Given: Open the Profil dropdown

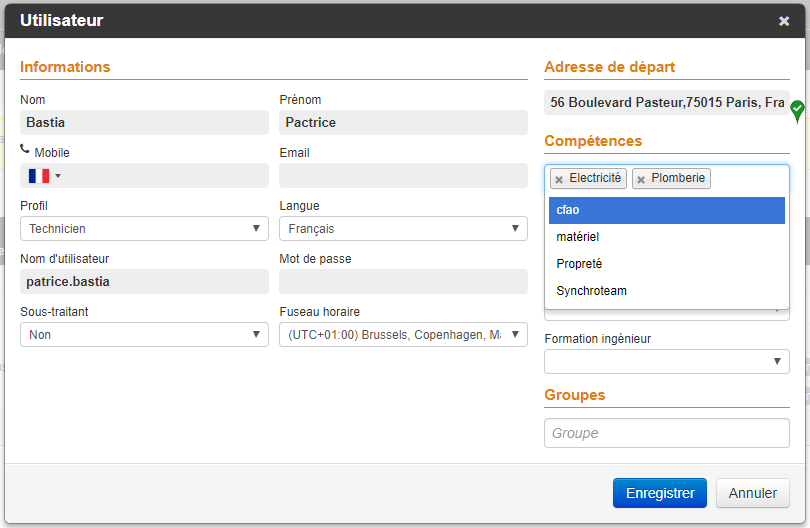Looking at the screenshot, I should (144, 229).
